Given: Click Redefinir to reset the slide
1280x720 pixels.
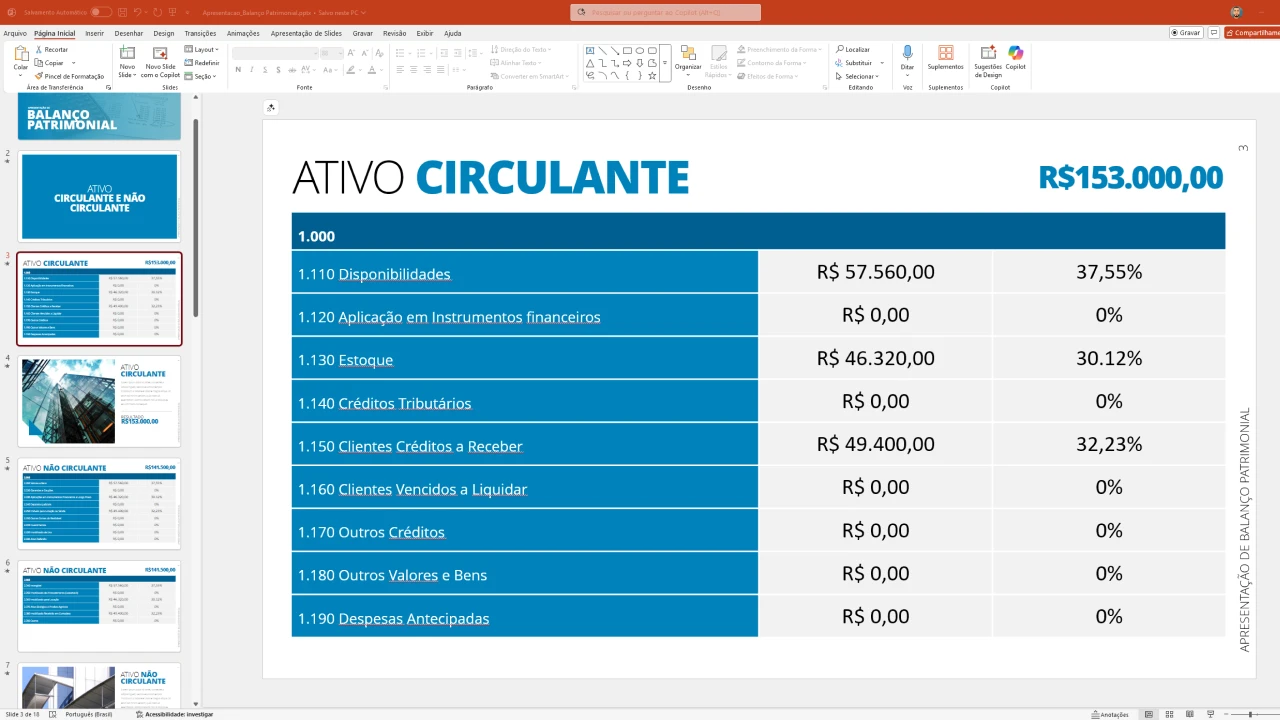Looking at the screenshot, I should 202,62.
